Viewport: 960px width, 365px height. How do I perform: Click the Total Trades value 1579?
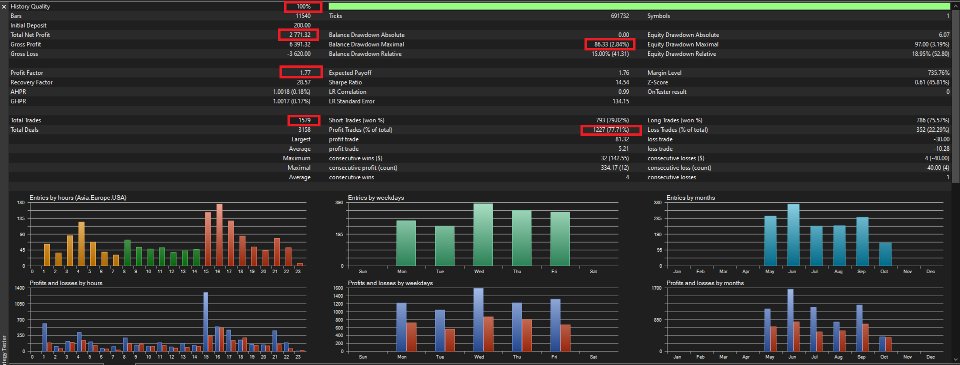click(304, 121)
